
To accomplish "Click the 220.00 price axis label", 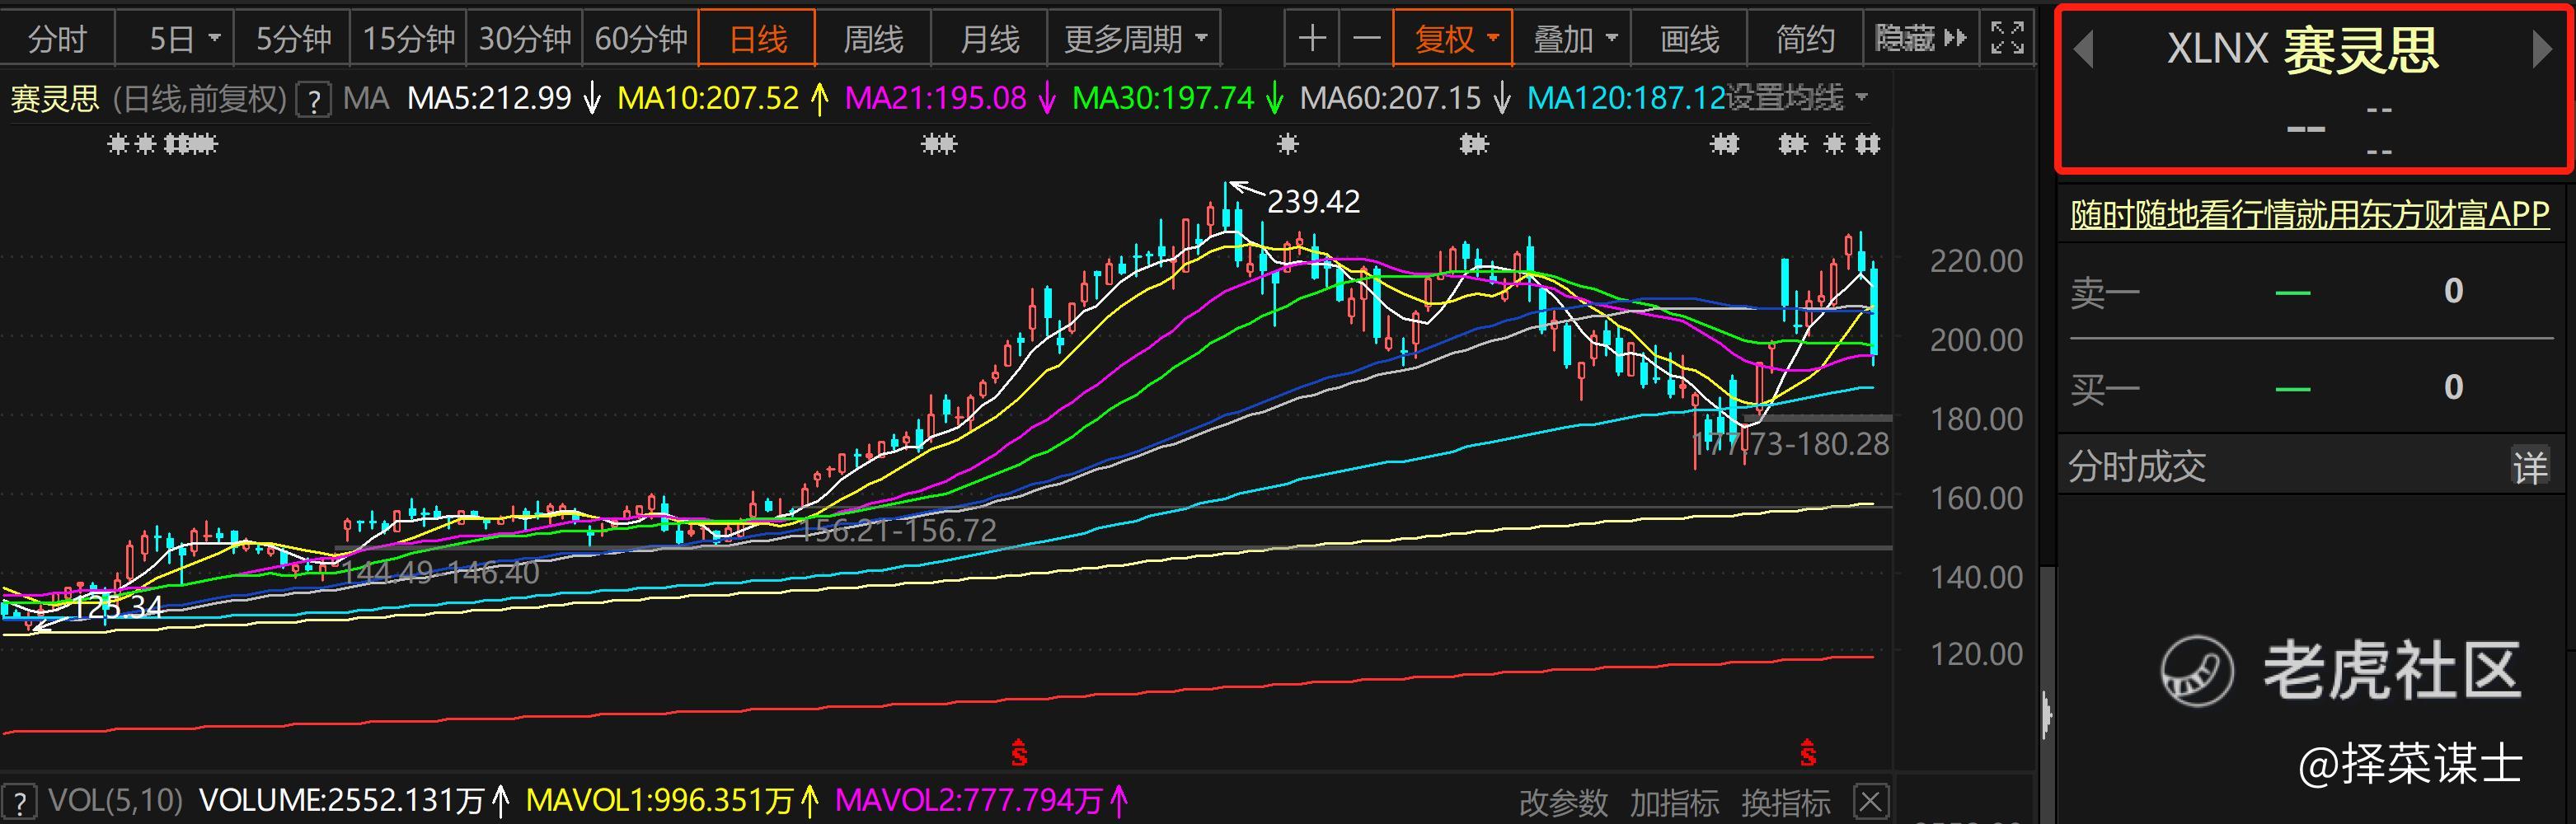I will [x=1976, y=261].
